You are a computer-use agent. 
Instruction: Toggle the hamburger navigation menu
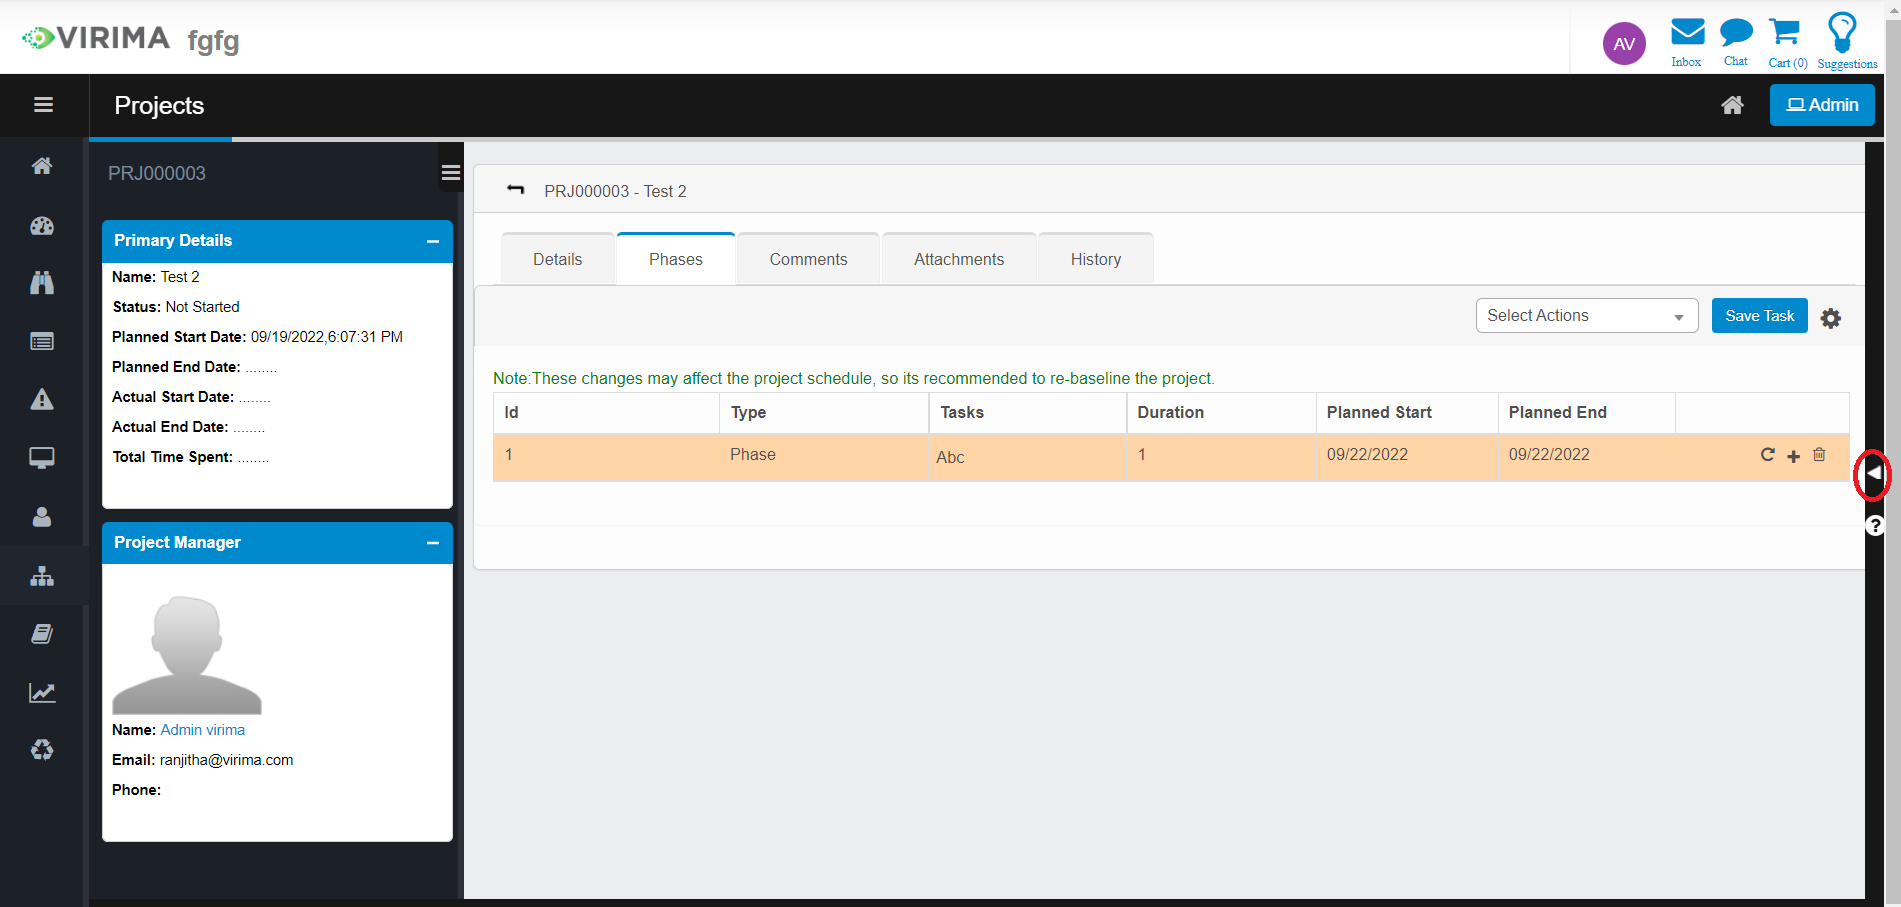tap(43, 105)
